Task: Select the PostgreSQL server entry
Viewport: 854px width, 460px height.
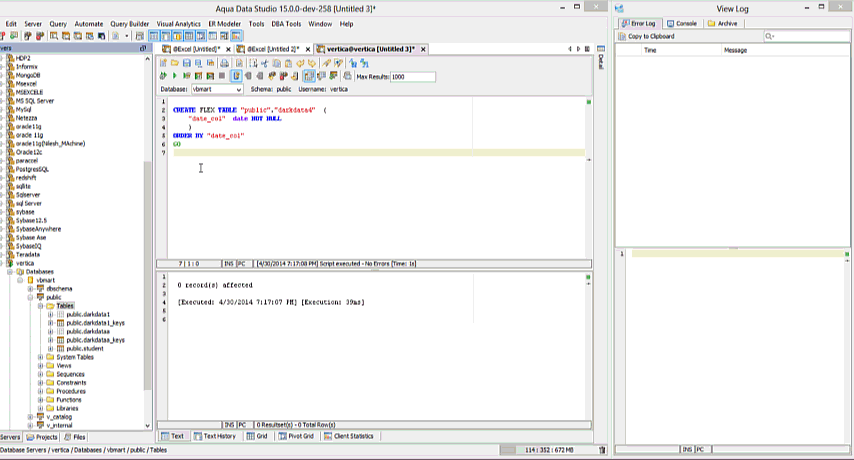Action: 32,169
